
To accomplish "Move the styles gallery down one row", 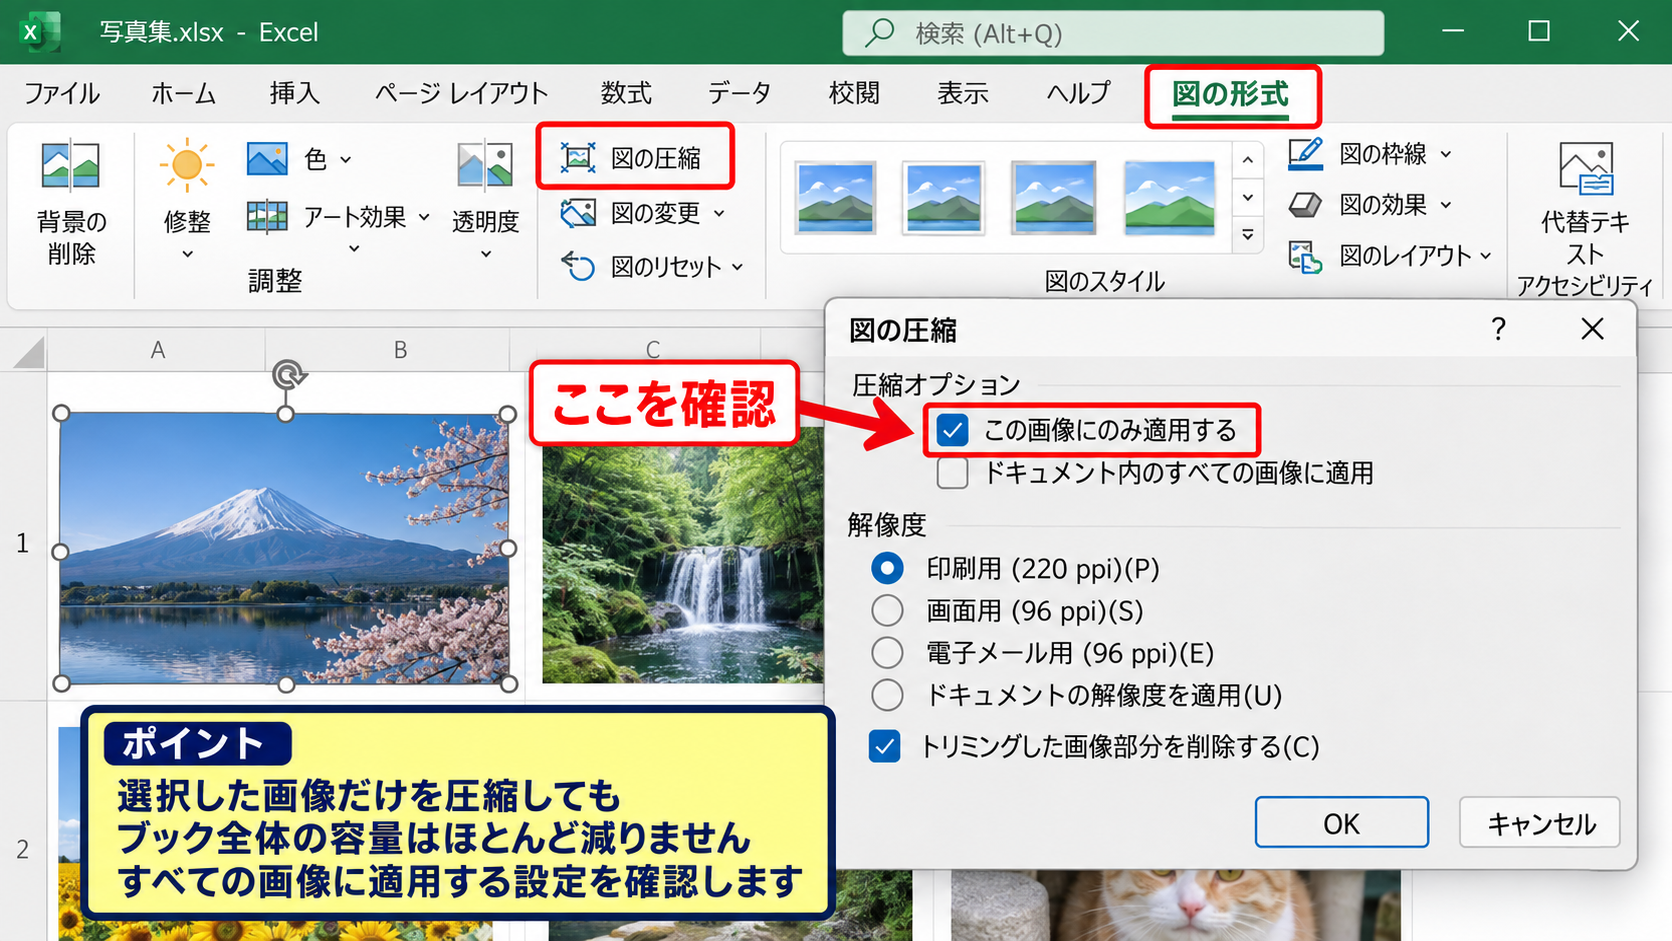I will (1248, 197).
